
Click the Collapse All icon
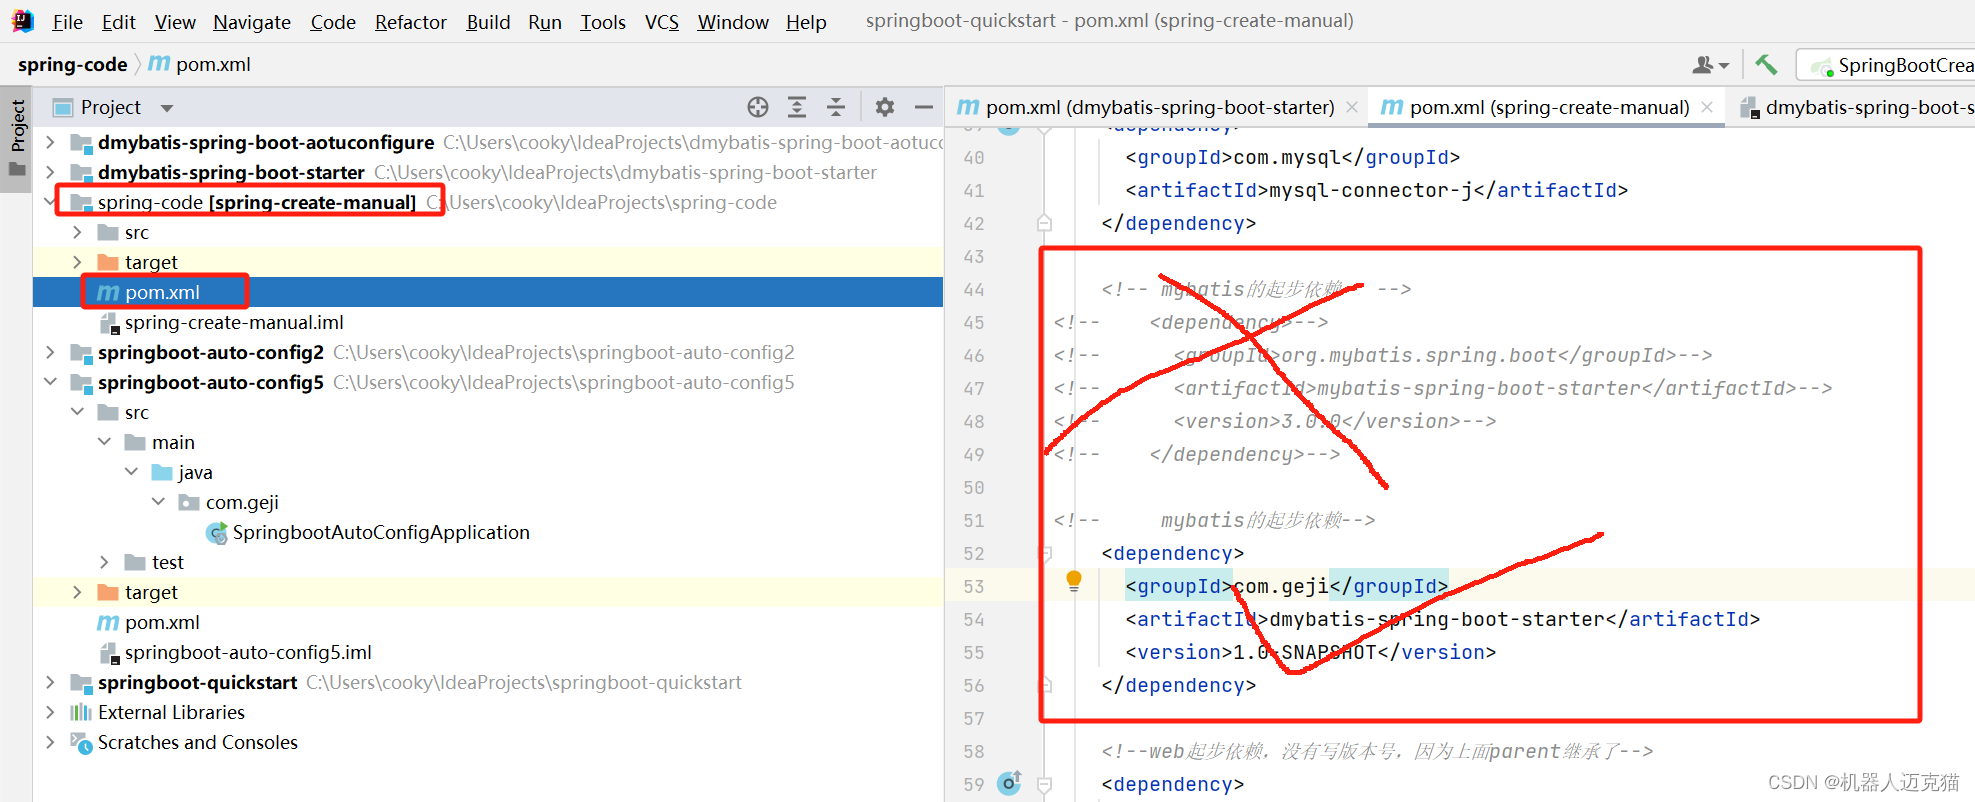click(836, 107)
